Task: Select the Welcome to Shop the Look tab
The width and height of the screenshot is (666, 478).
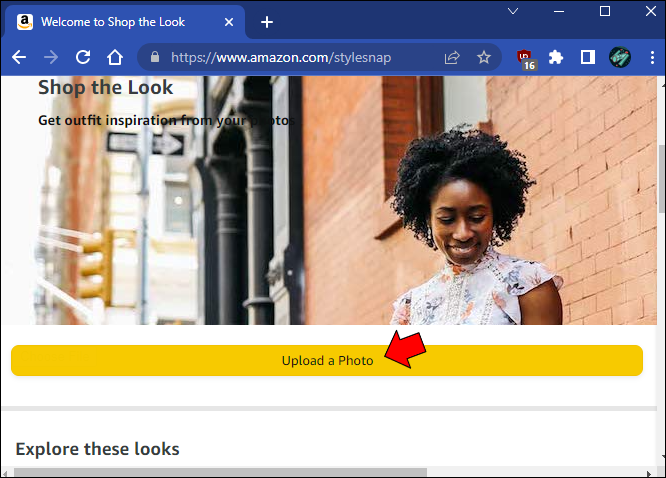Action: coord(113,22)
